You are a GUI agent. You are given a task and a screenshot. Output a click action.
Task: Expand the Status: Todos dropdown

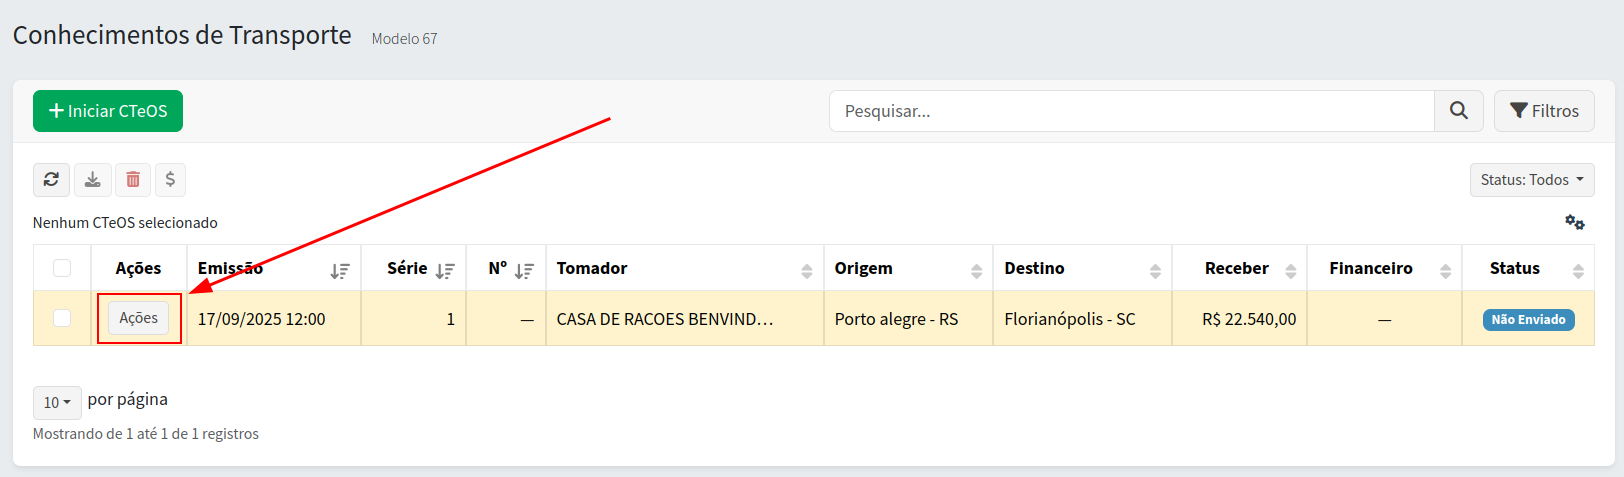coord(1531,180)
